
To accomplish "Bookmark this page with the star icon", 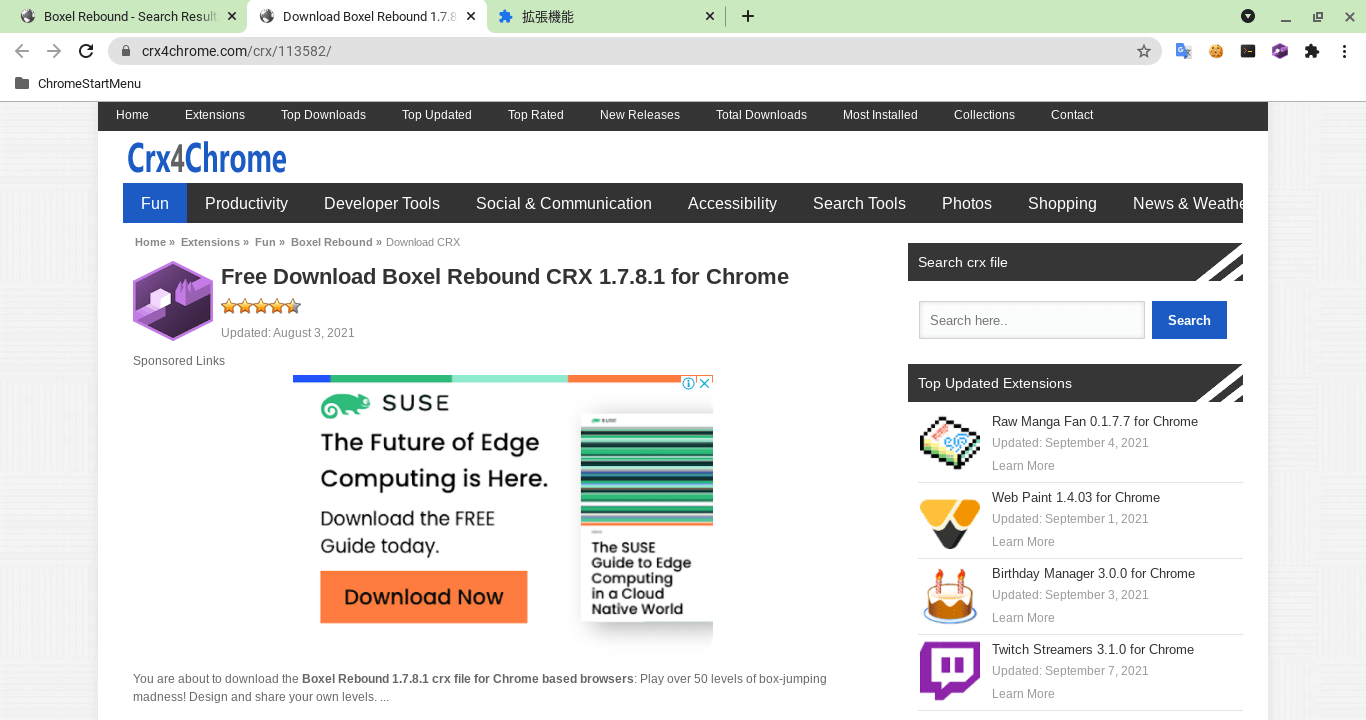I will tap(1144, 51).
